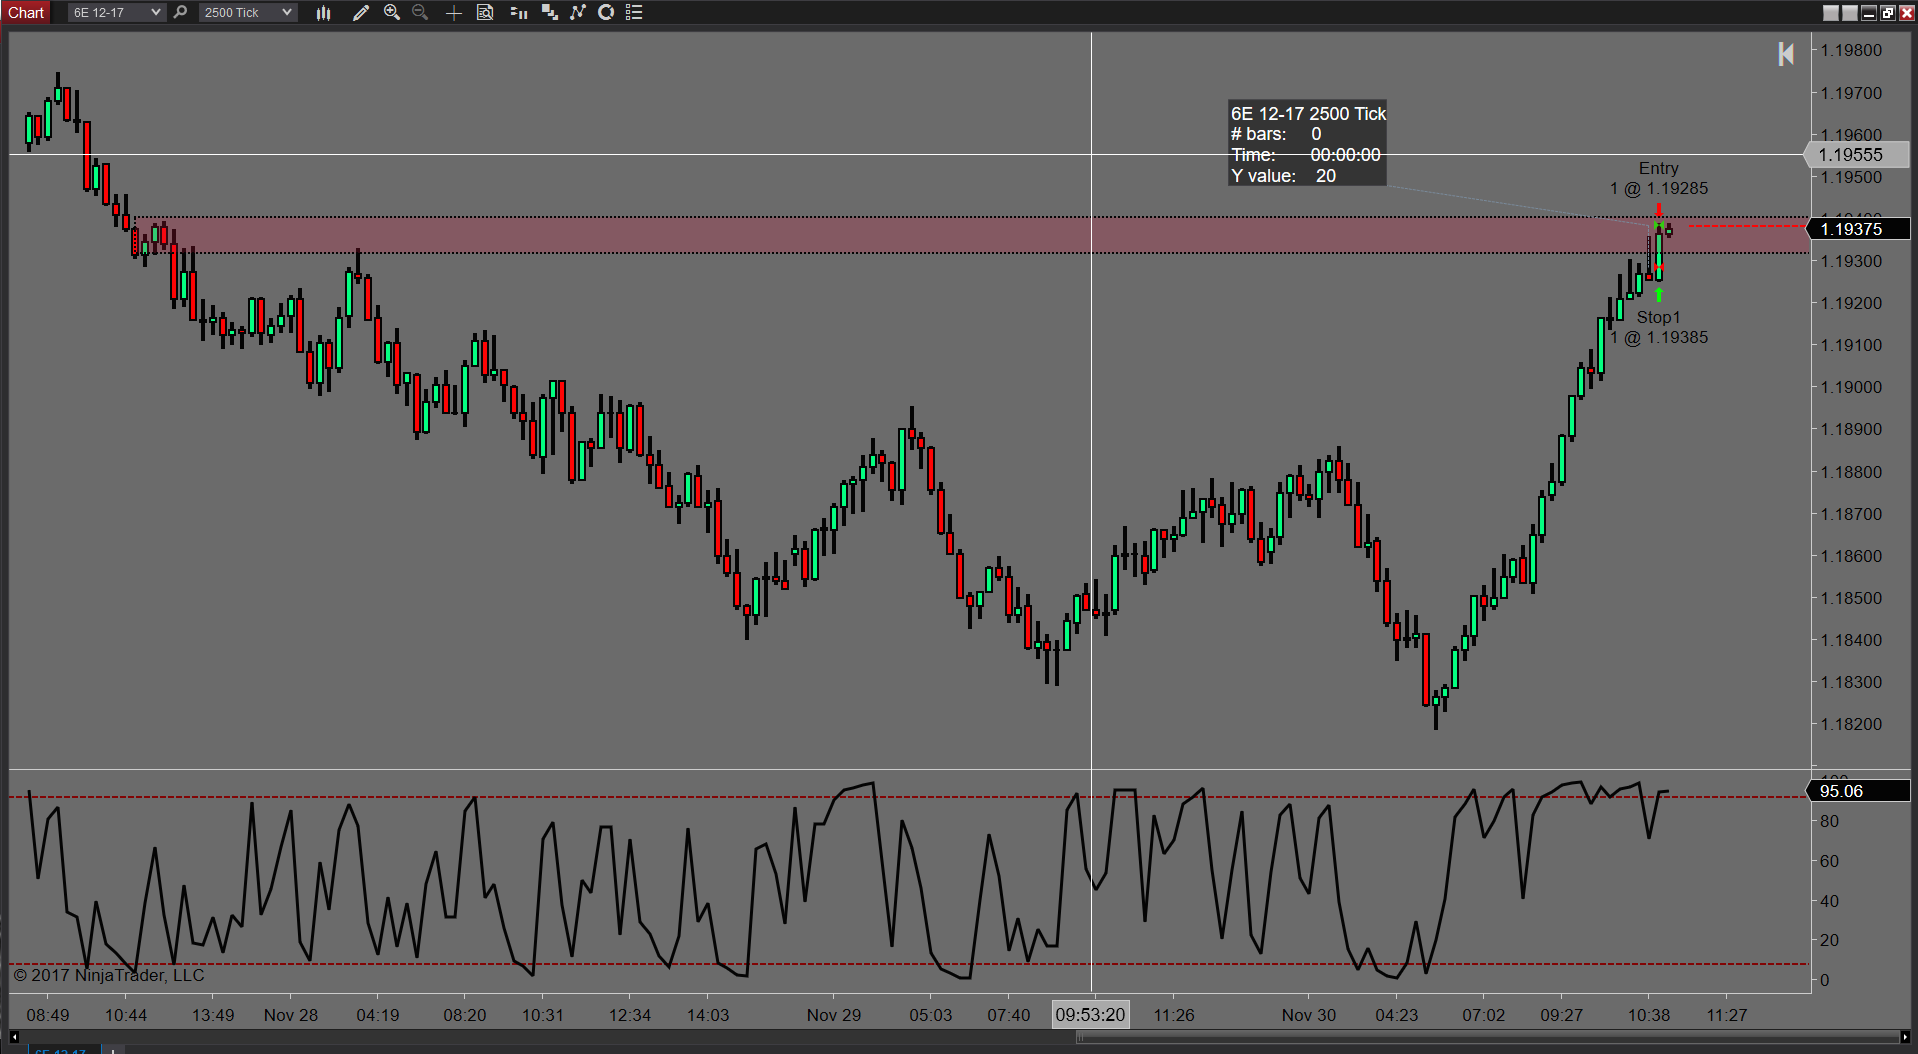Click the horizontal scrollbar right arrow

(x=1904, y=1037)
